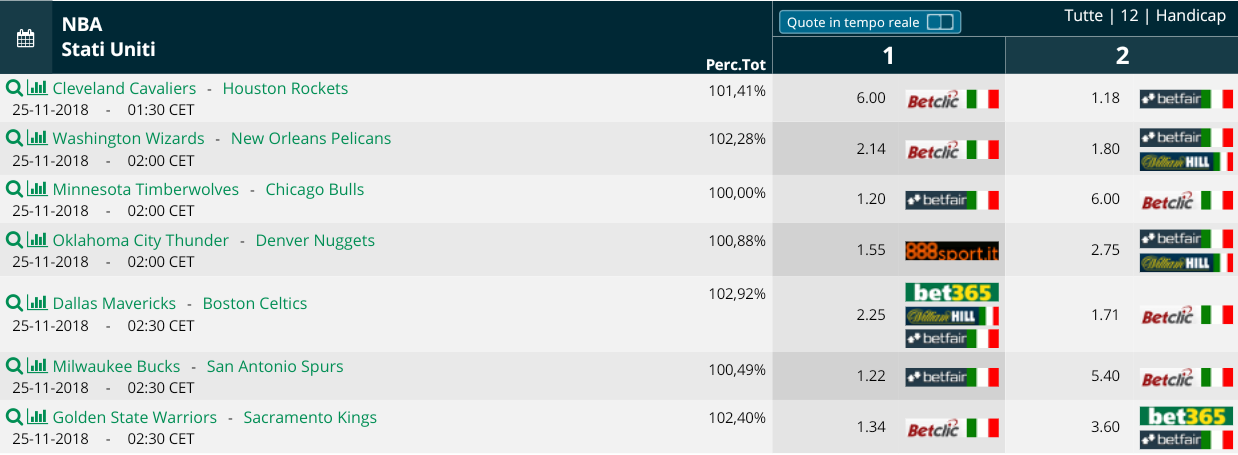Select odds 6.00 for Cleveland Cavaliers

tap(871, 98)
